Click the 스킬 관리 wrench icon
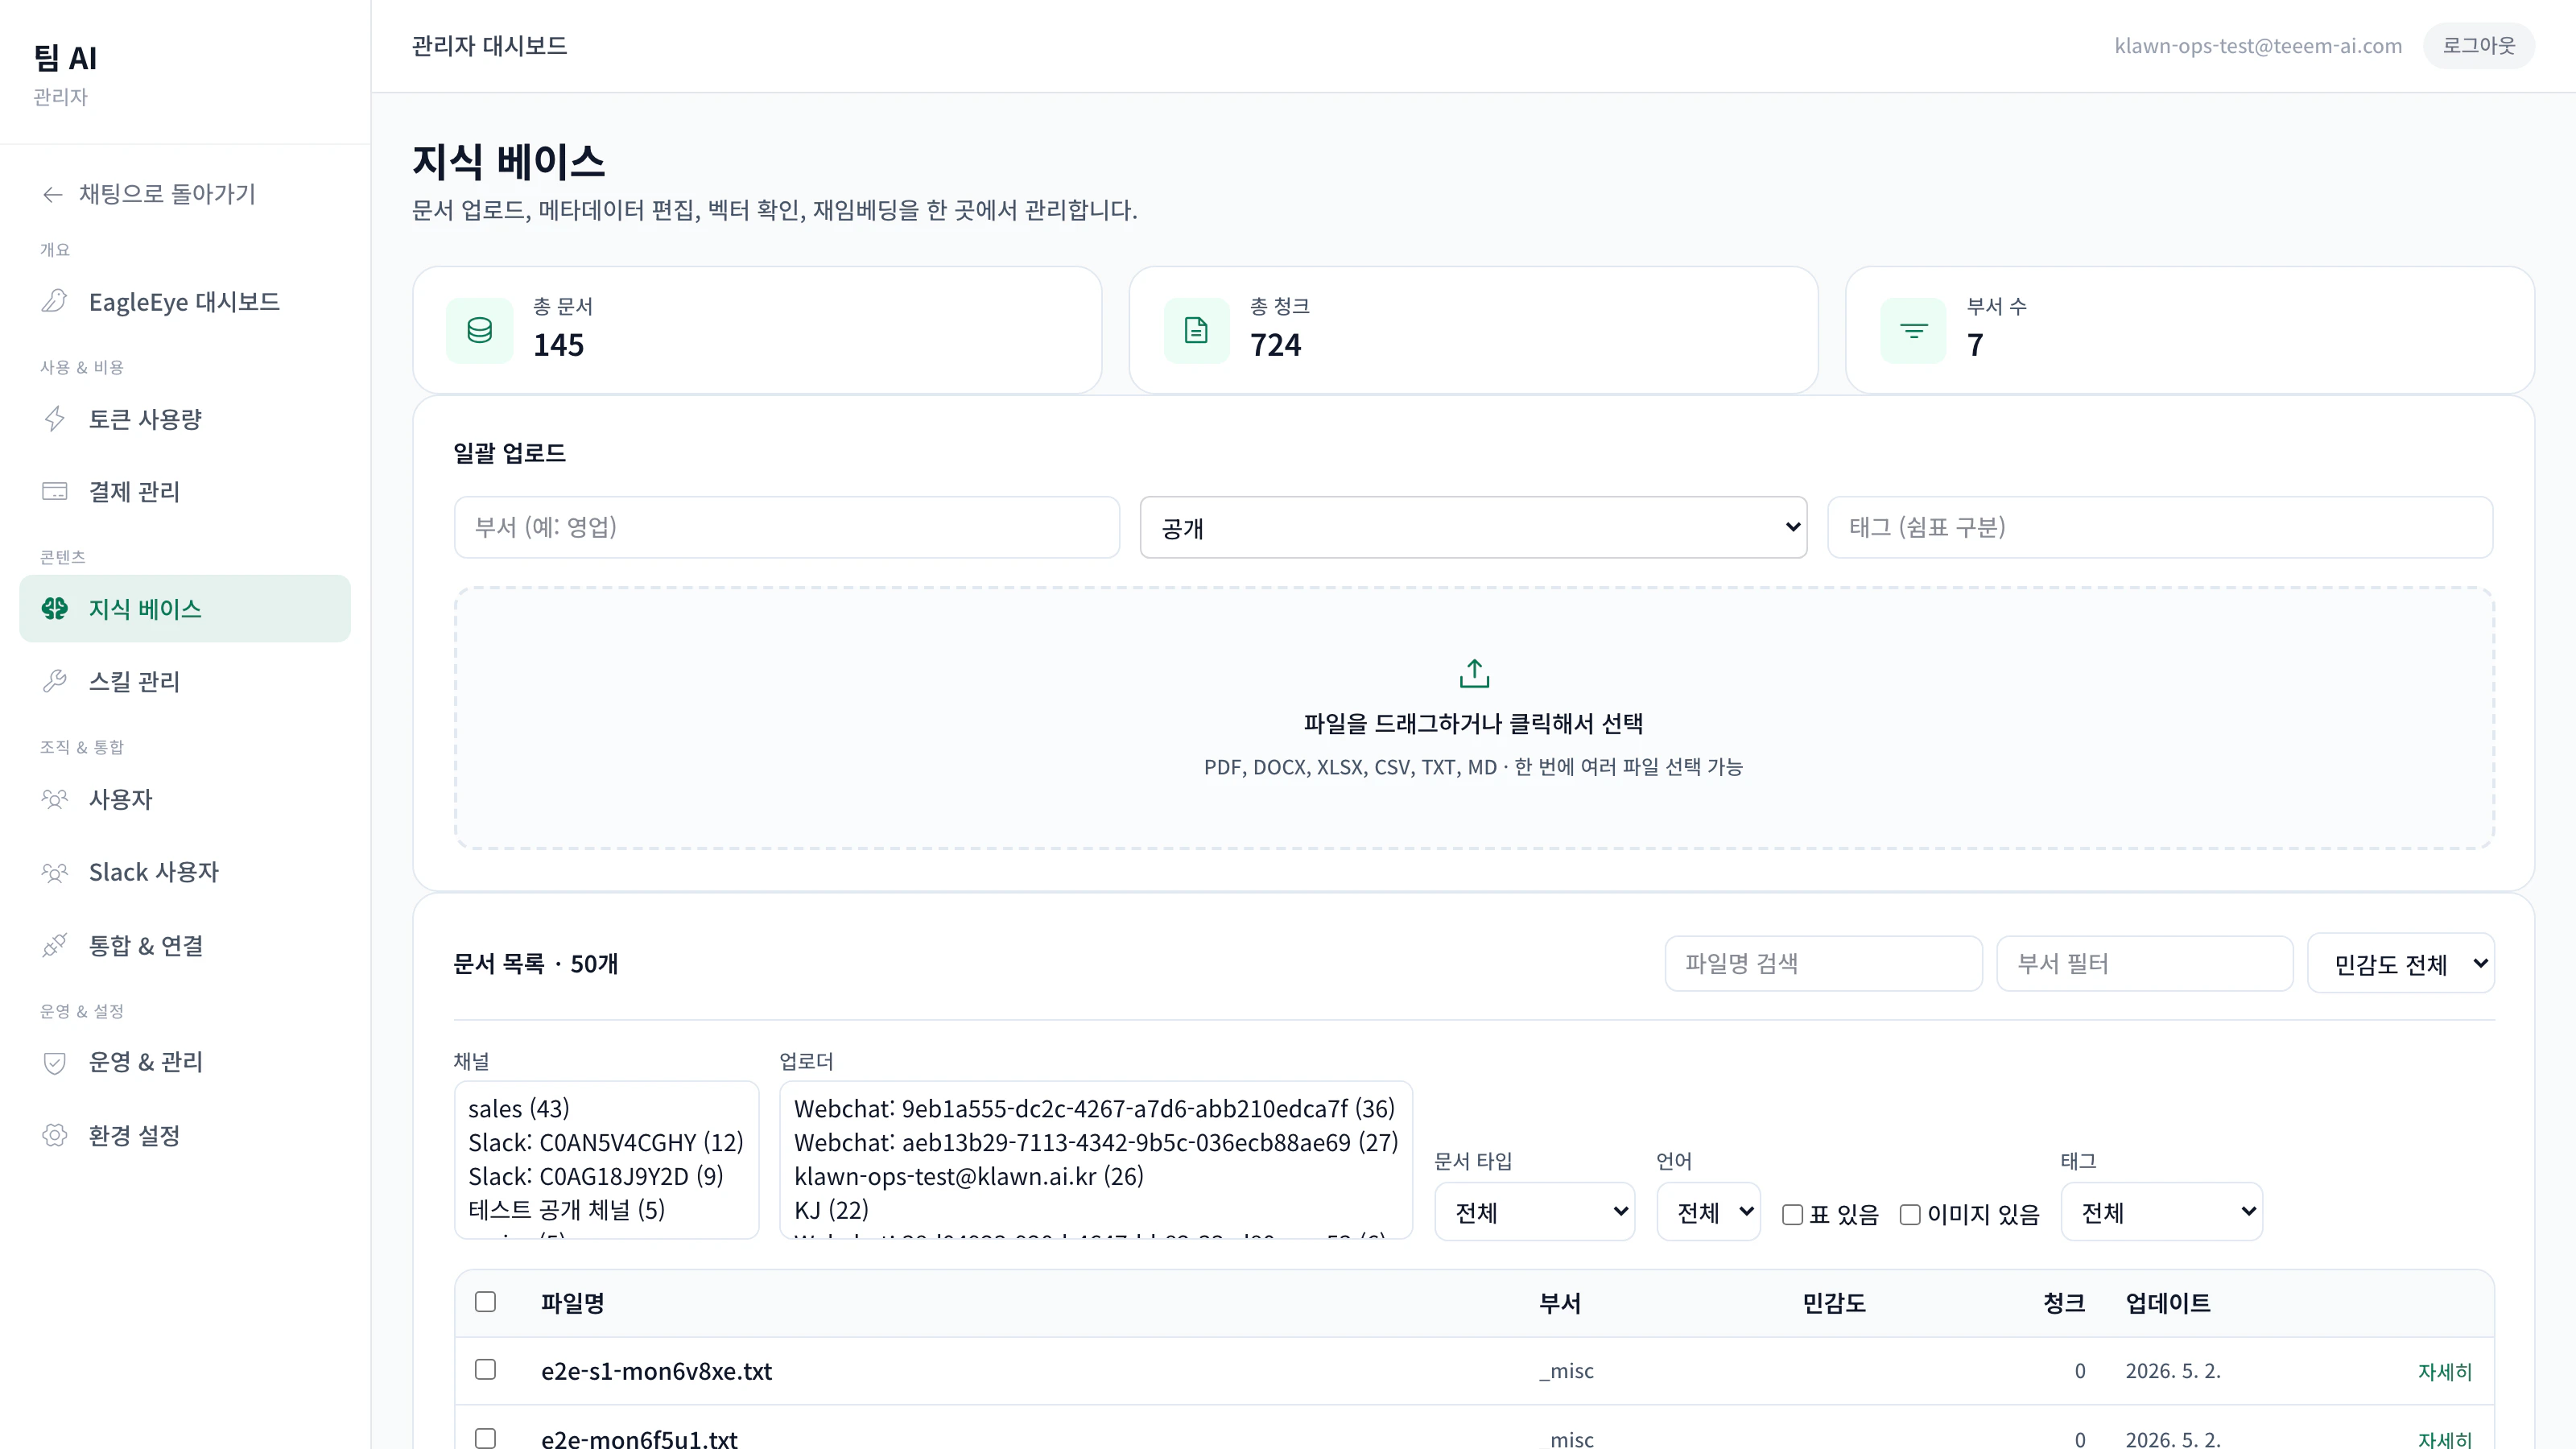The height and width of the screenshot is (1449, 2576). pyautogui.click(x=54, y=681)
